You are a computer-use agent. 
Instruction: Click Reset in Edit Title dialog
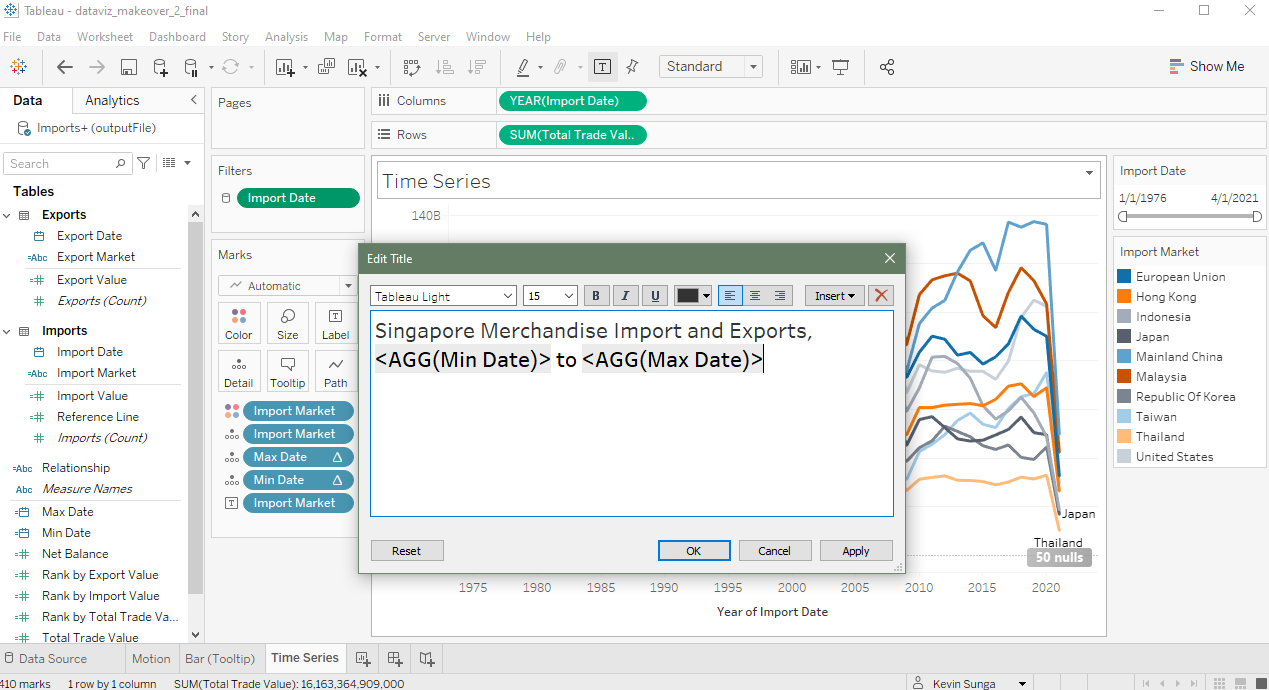pos(406,551)
